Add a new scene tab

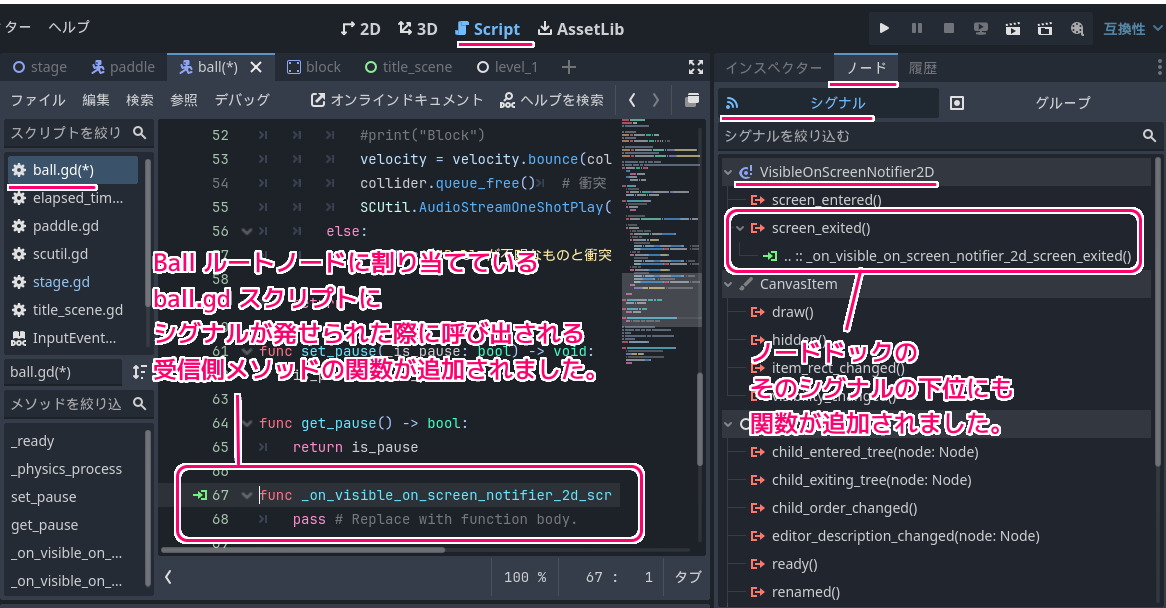click(x=569, y=67)
